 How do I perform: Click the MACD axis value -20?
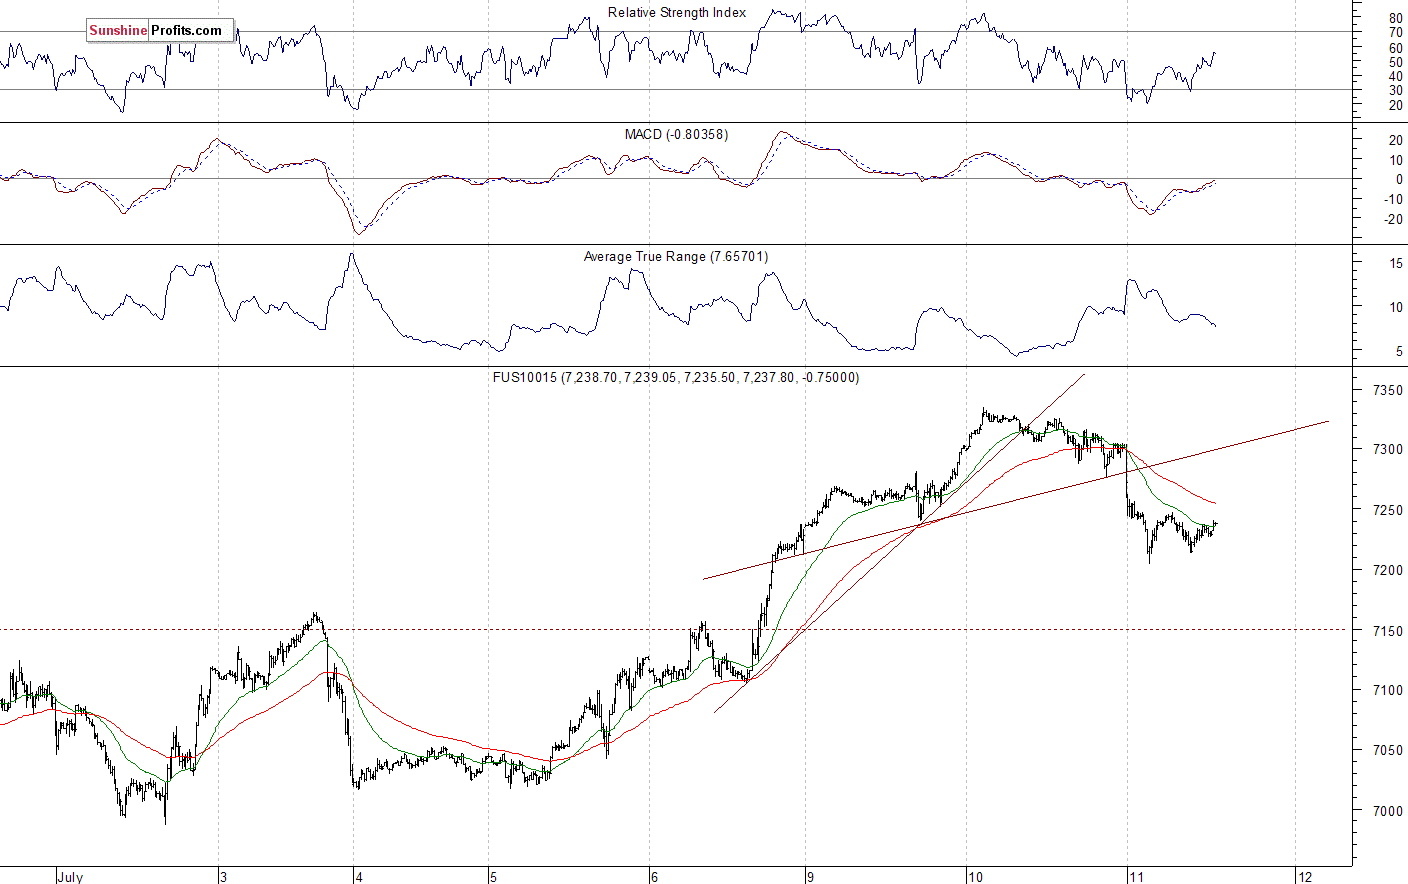tap(1393, 220)
